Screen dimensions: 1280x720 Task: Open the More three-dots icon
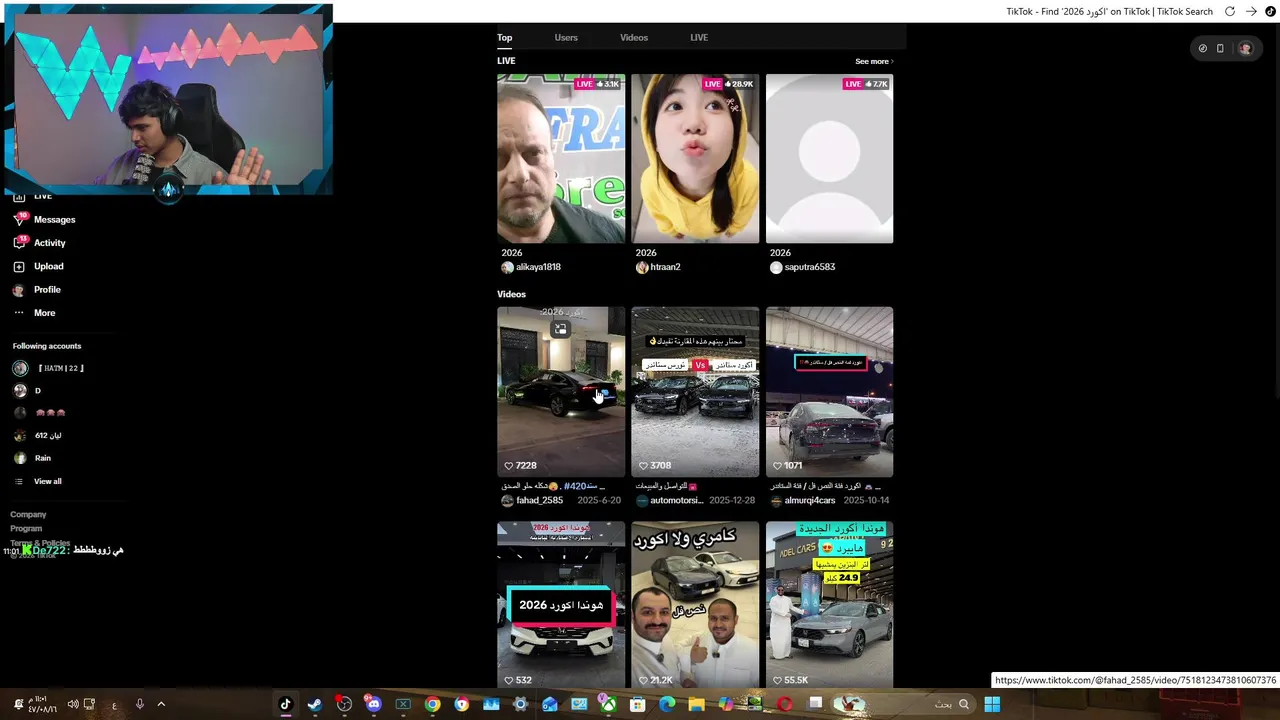(x=19, y=313)
